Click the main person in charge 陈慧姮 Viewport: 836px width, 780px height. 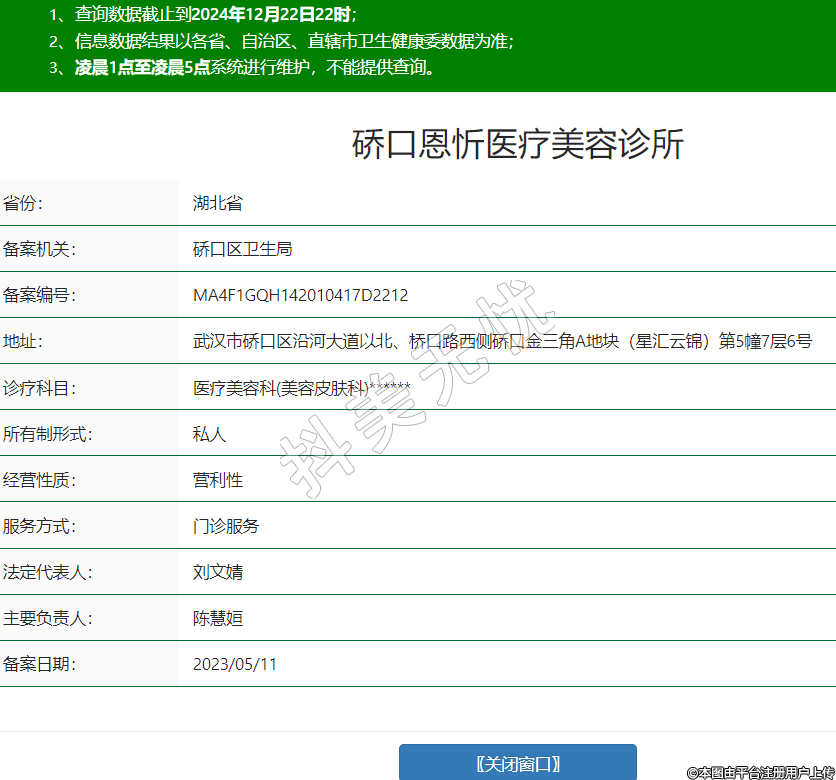218,618
